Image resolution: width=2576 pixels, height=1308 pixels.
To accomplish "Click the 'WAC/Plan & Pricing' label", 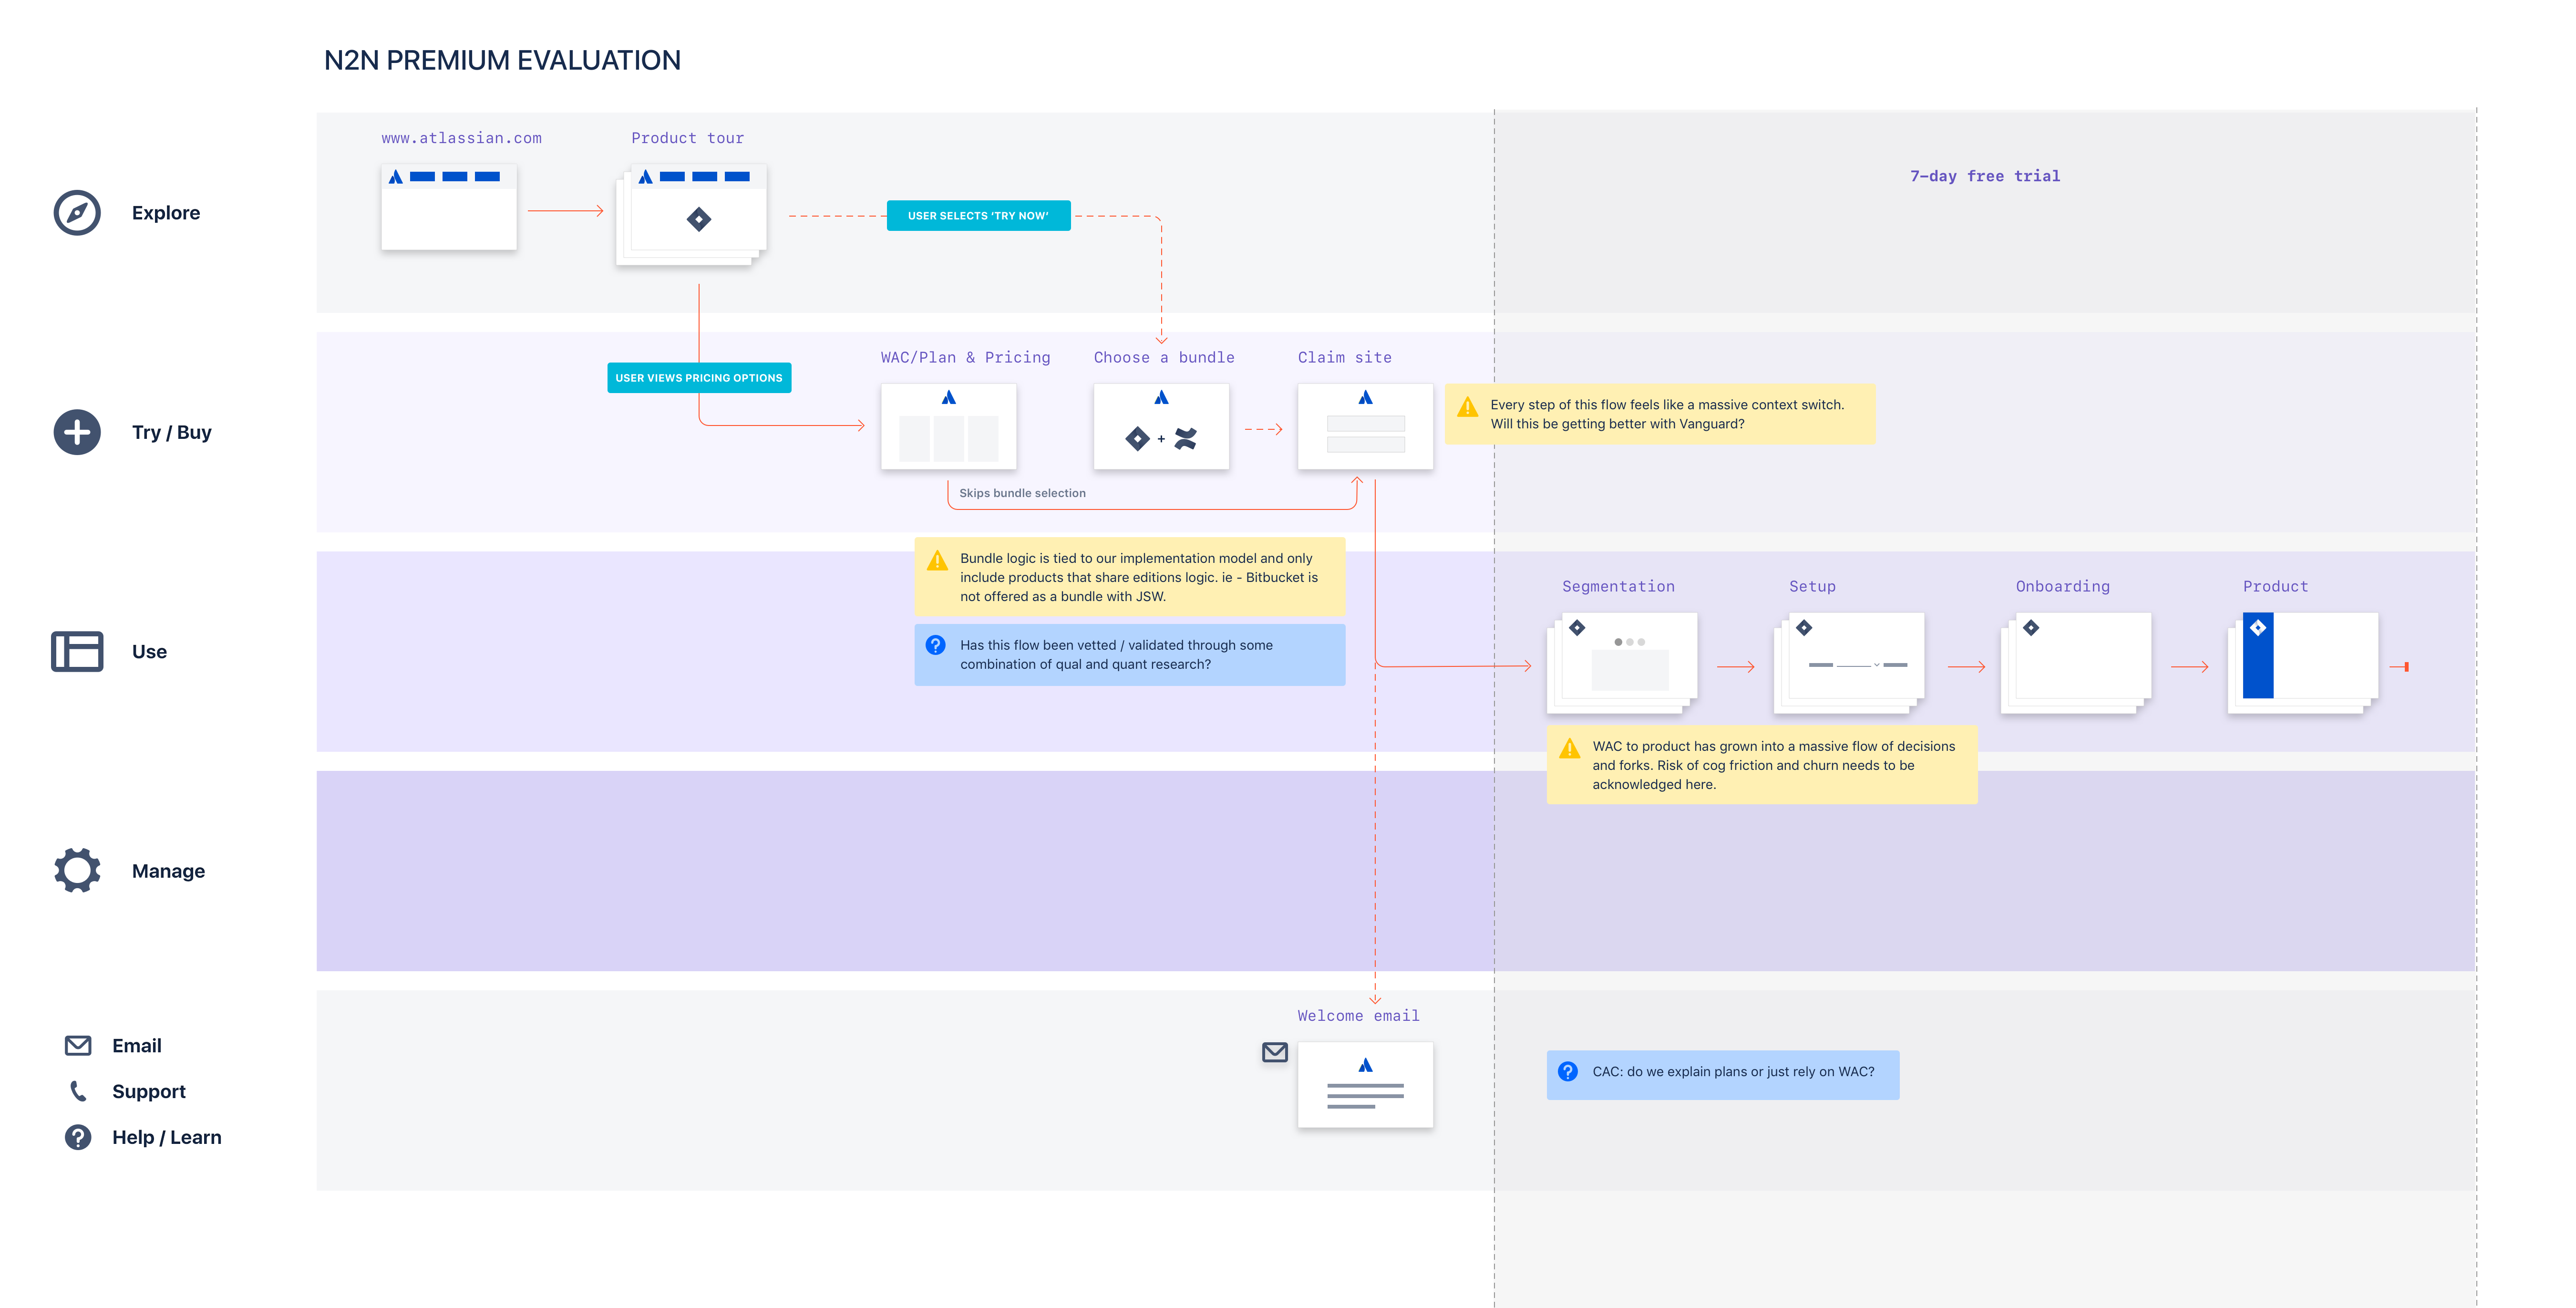I will (965, 357).
